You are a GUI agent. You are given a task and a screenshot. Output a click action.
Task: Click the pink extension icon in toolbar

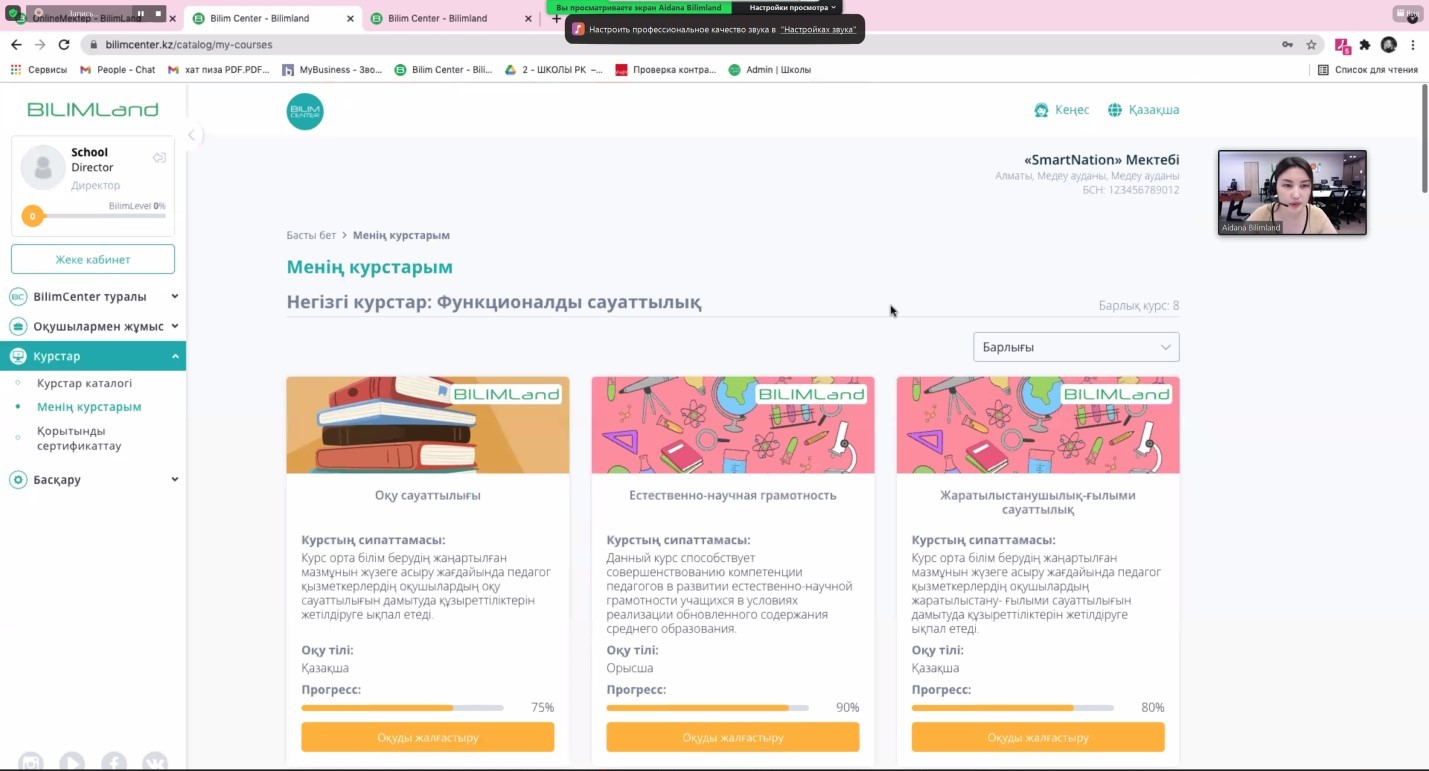tap(1342, 45)
